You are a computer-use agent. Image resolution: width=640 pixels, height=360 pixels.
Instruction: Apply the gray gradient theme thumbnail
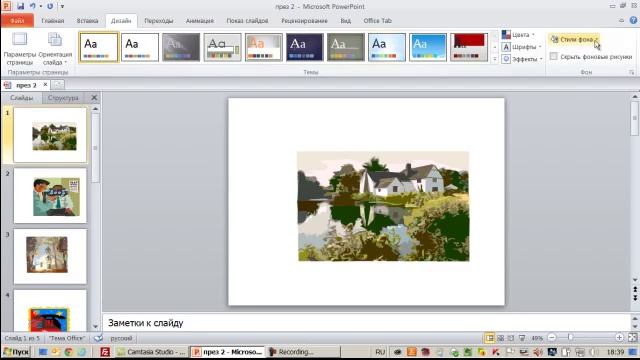181,47
